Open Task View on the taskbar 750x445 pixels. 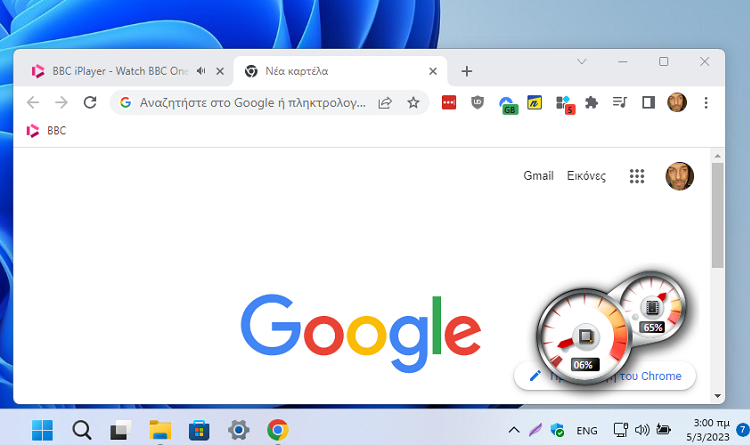click(x=121, y=430)
